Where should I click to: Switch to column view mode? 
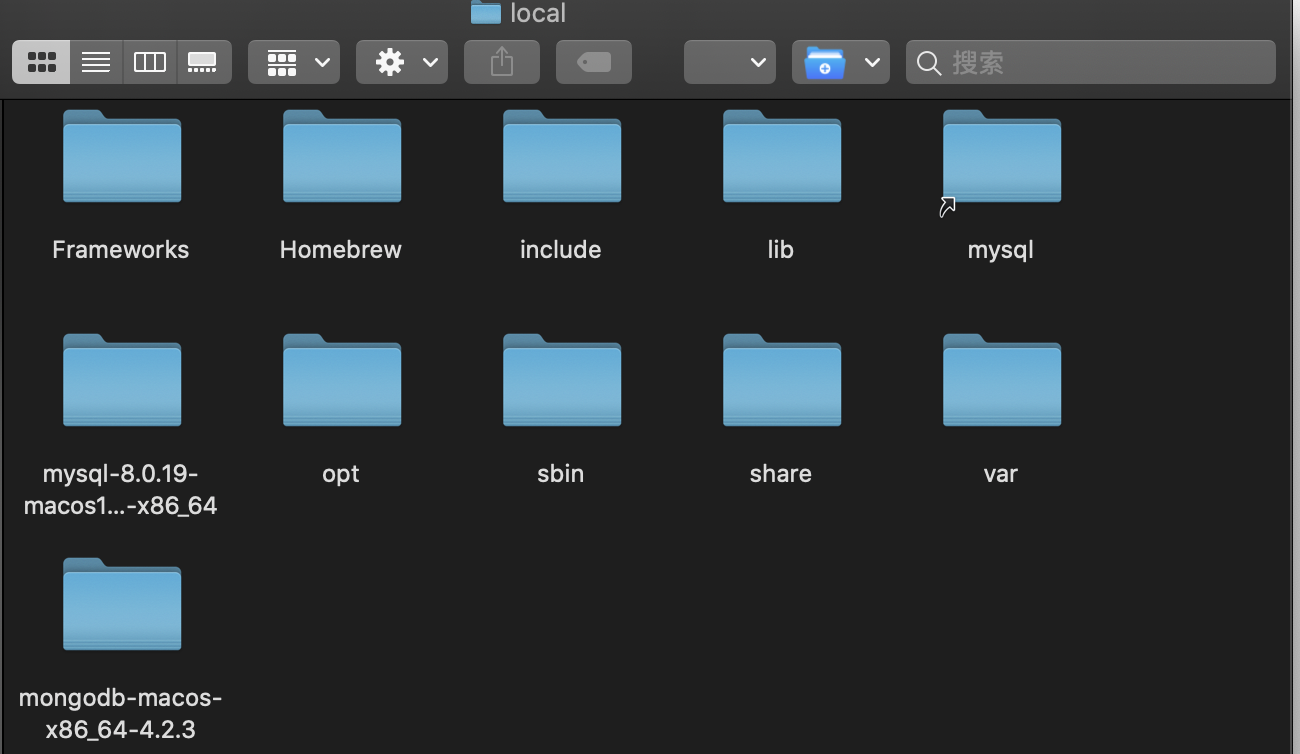(x=150, y=62)
